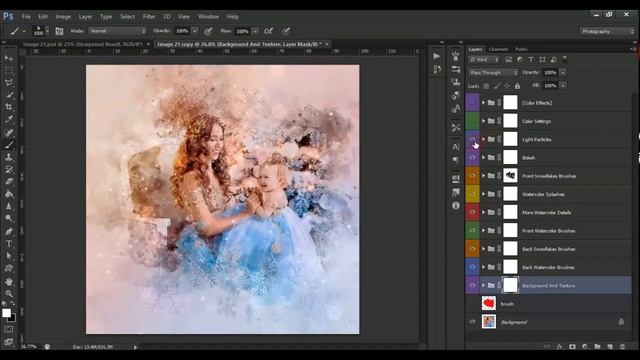Open the layer Opacity slider dropdown

click(563, 73)
